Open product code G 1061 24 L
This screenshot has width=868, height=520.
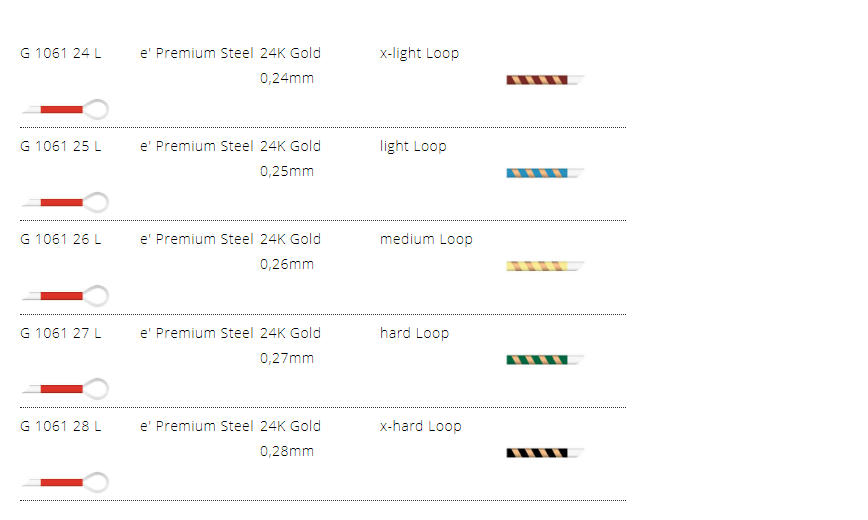point(61,53)
